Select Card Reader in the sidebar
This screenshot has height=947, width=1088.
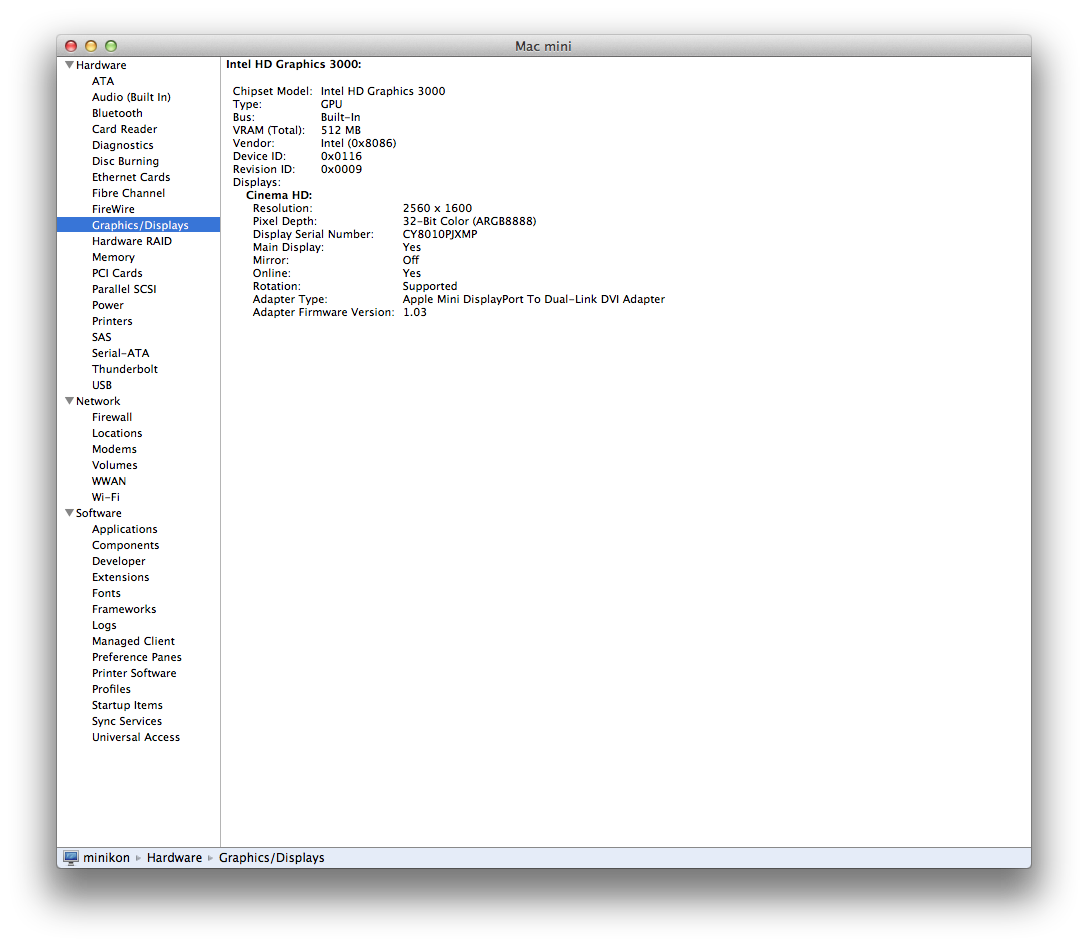[124, 129]
